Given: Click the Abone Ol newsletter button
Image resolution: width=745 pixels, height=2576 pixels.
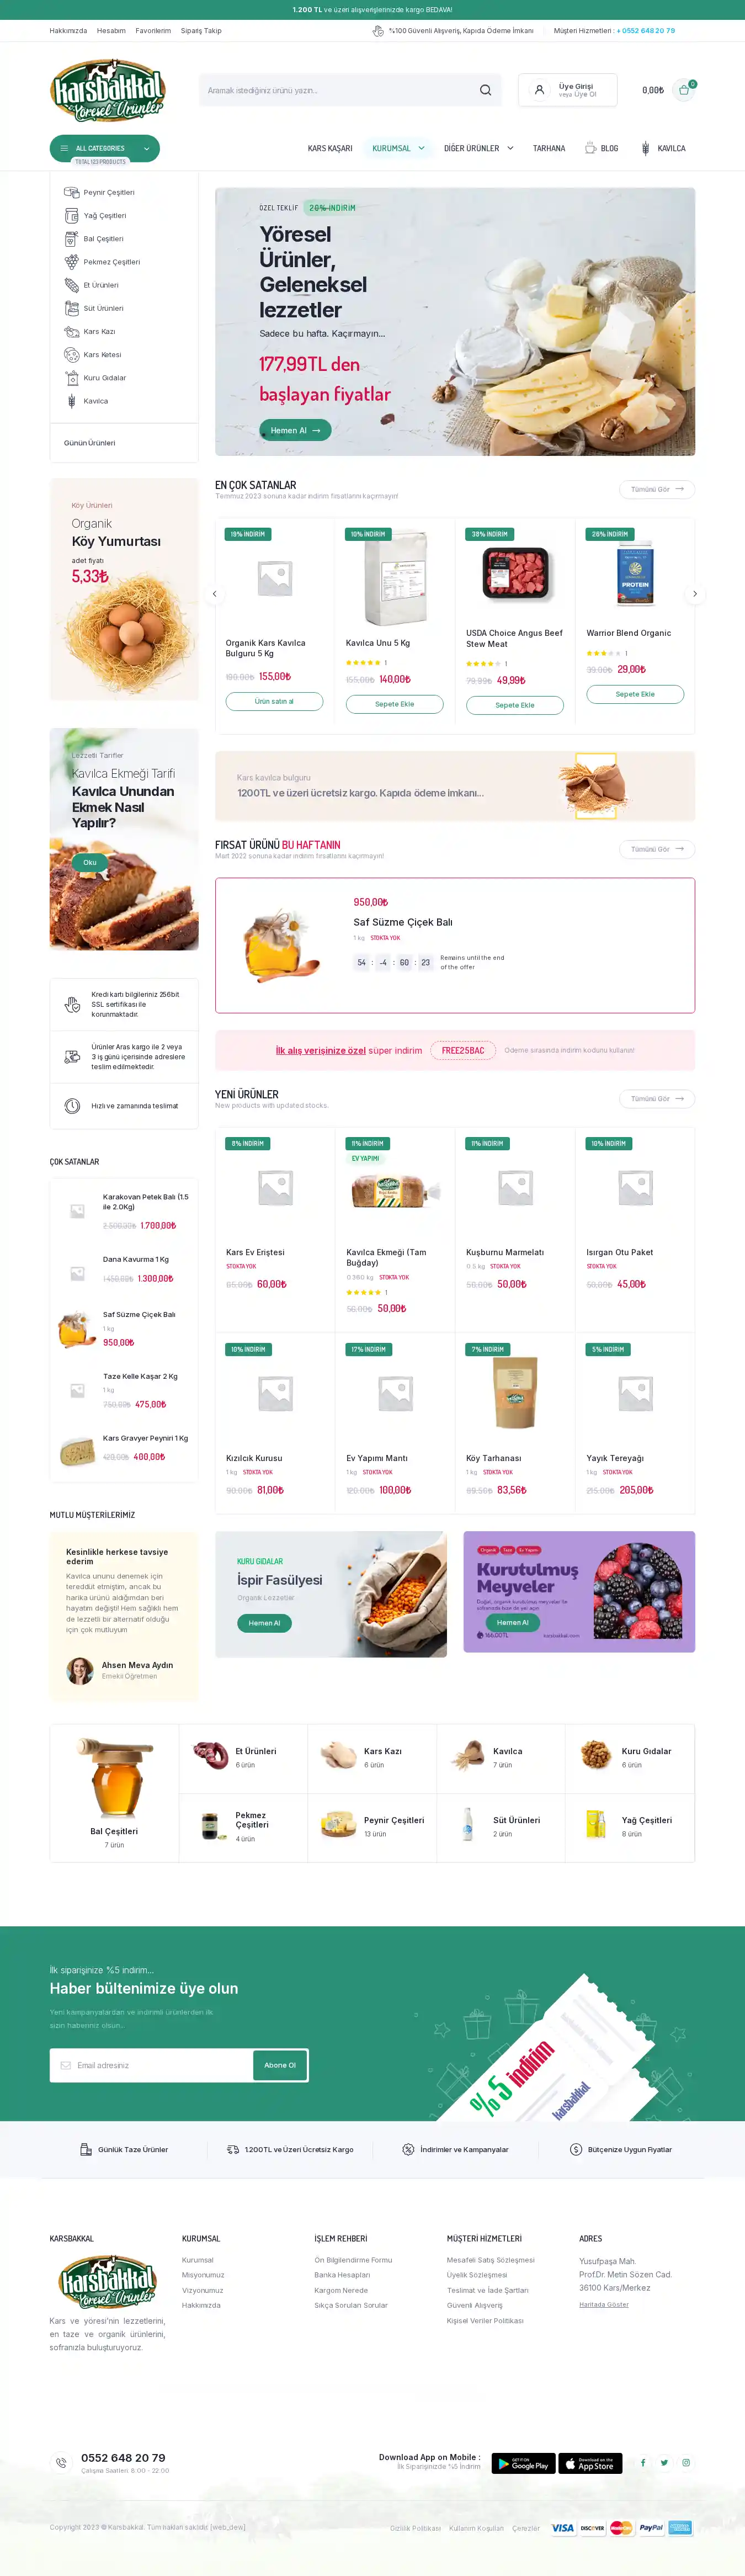Looking at the screenshot, I should [x=280, y=2065].
